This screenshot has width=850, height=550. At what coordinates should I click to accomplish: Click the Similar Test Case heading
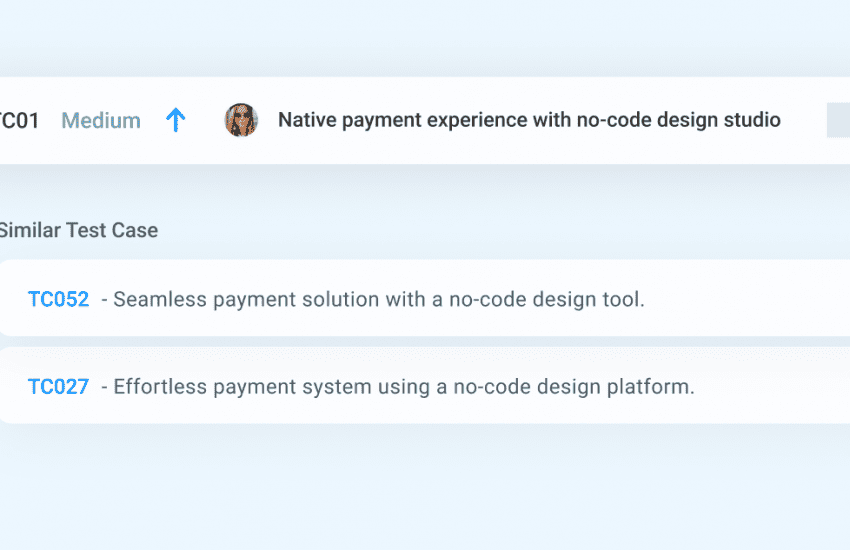78,230
